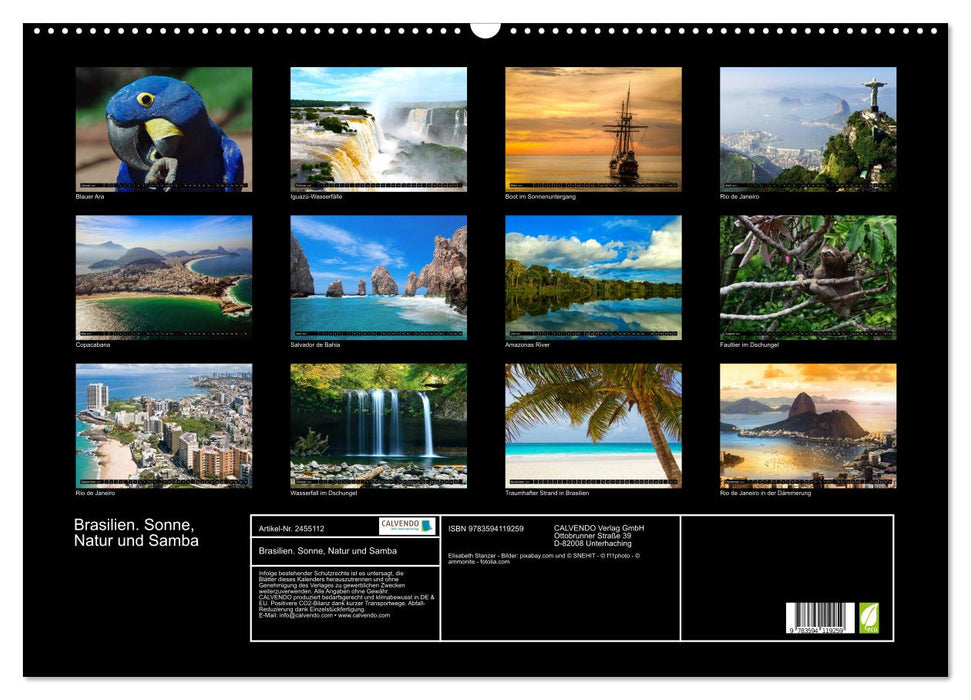Open the info@calvendo.com email address
Viewport: 971px width, 700px height.
305,615
